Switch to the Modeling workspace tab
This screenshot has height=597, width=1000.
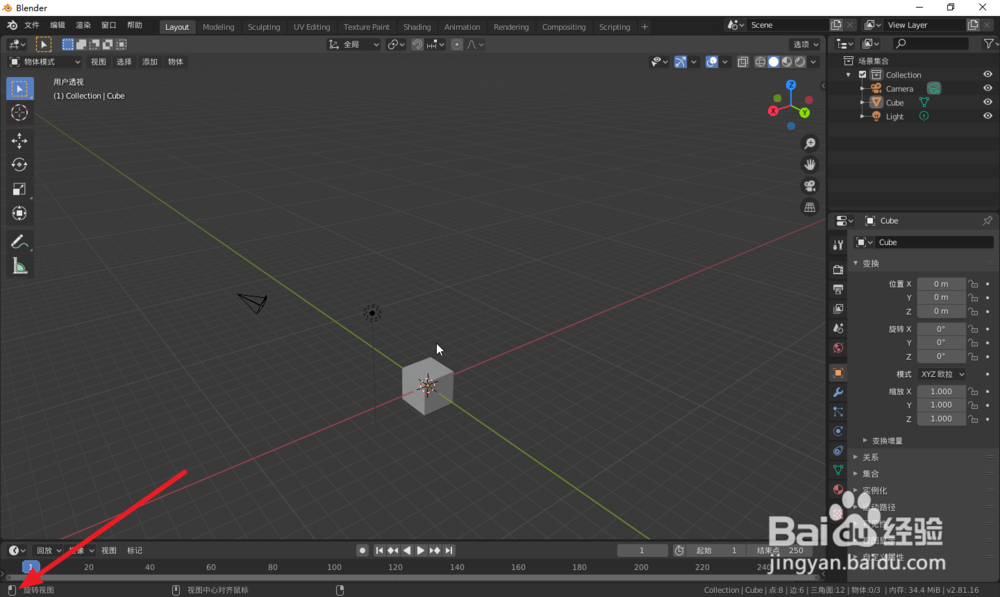tap(218, 27)
